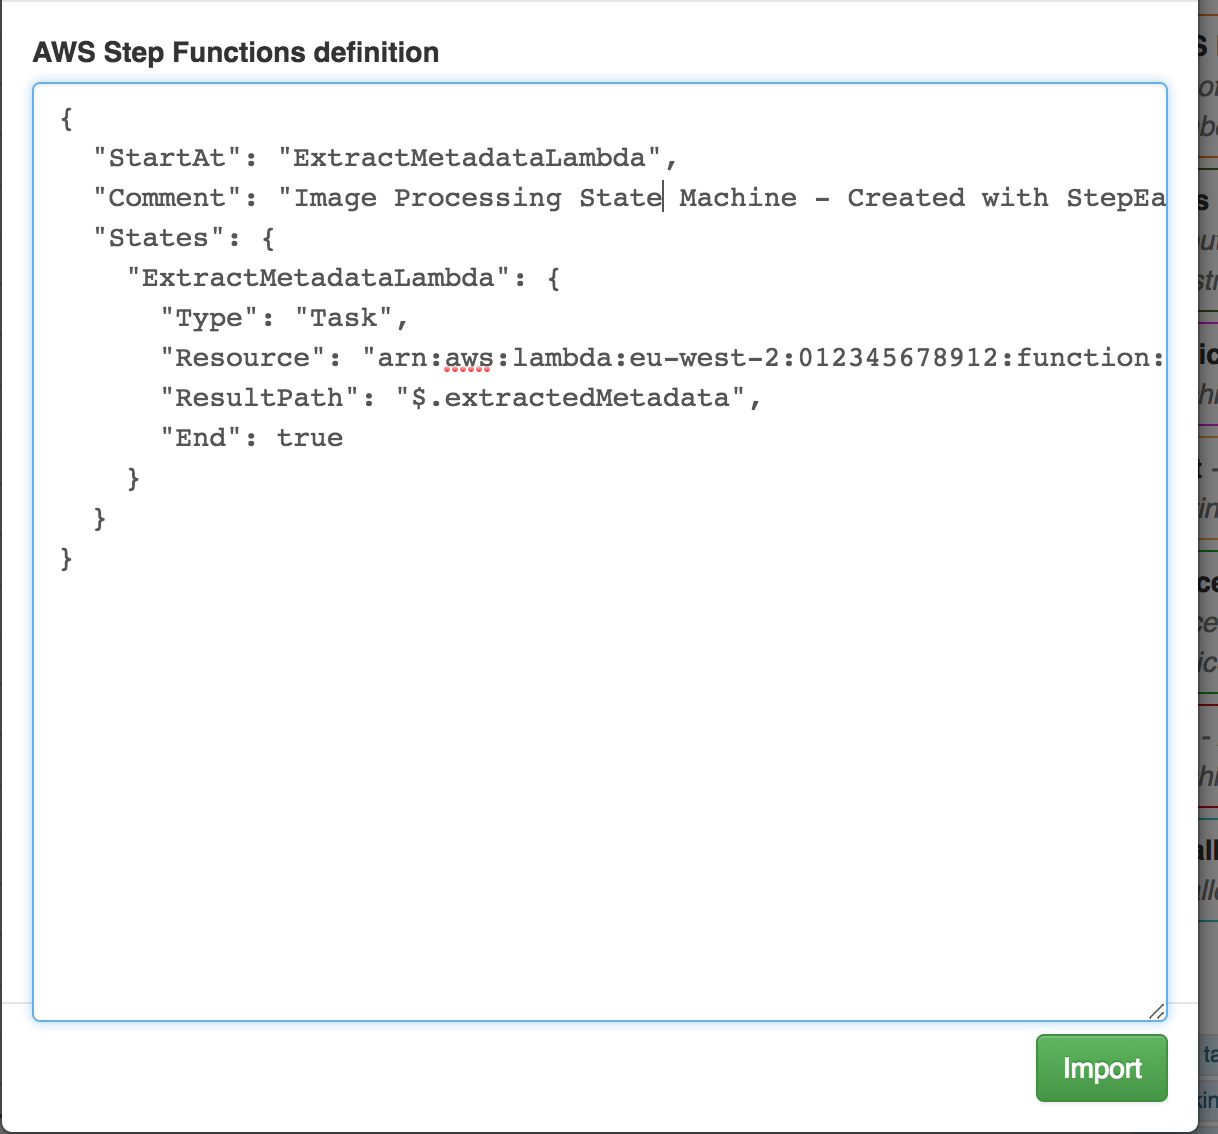Click the "$.extractedMetadata" value
Viewport: 1218px width, 1134px height.
point(571,398)
